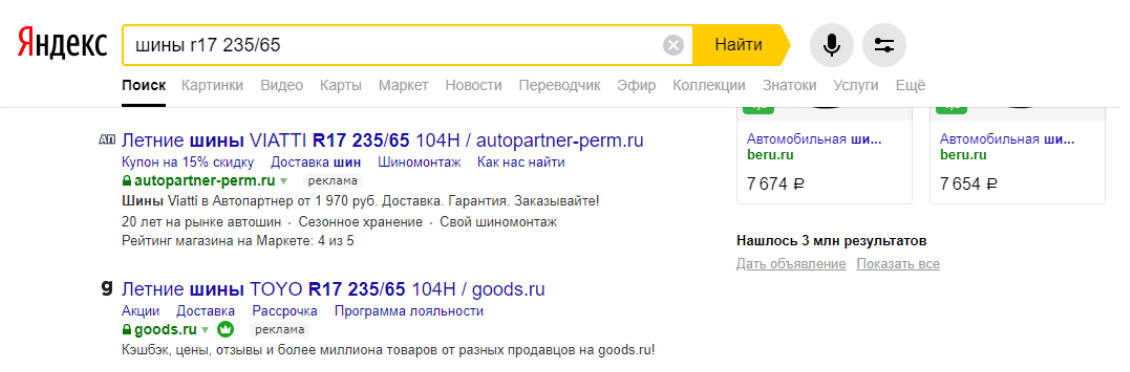Open the Карты tab
The image size is (1130, 372).
(341, 86)
